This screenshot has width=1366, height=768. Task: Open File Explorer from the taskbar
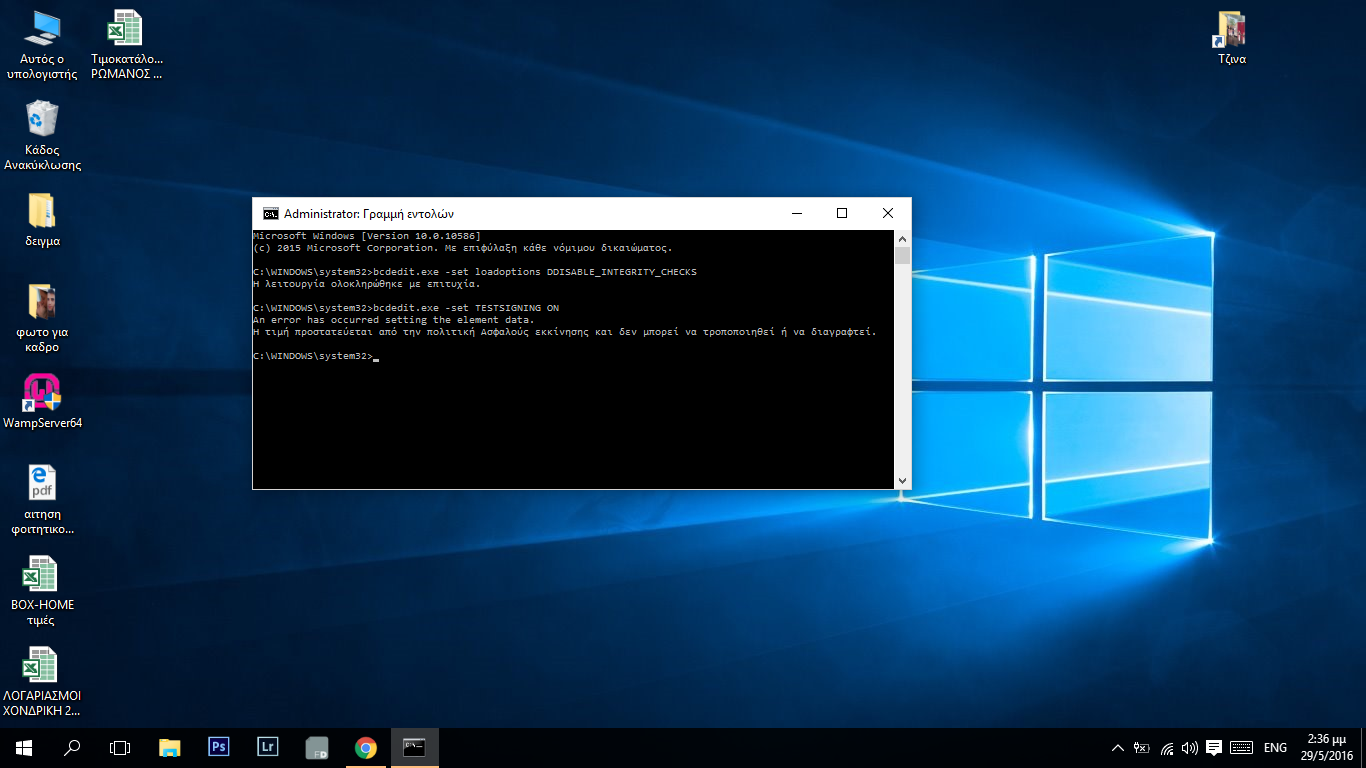(170, 747)
